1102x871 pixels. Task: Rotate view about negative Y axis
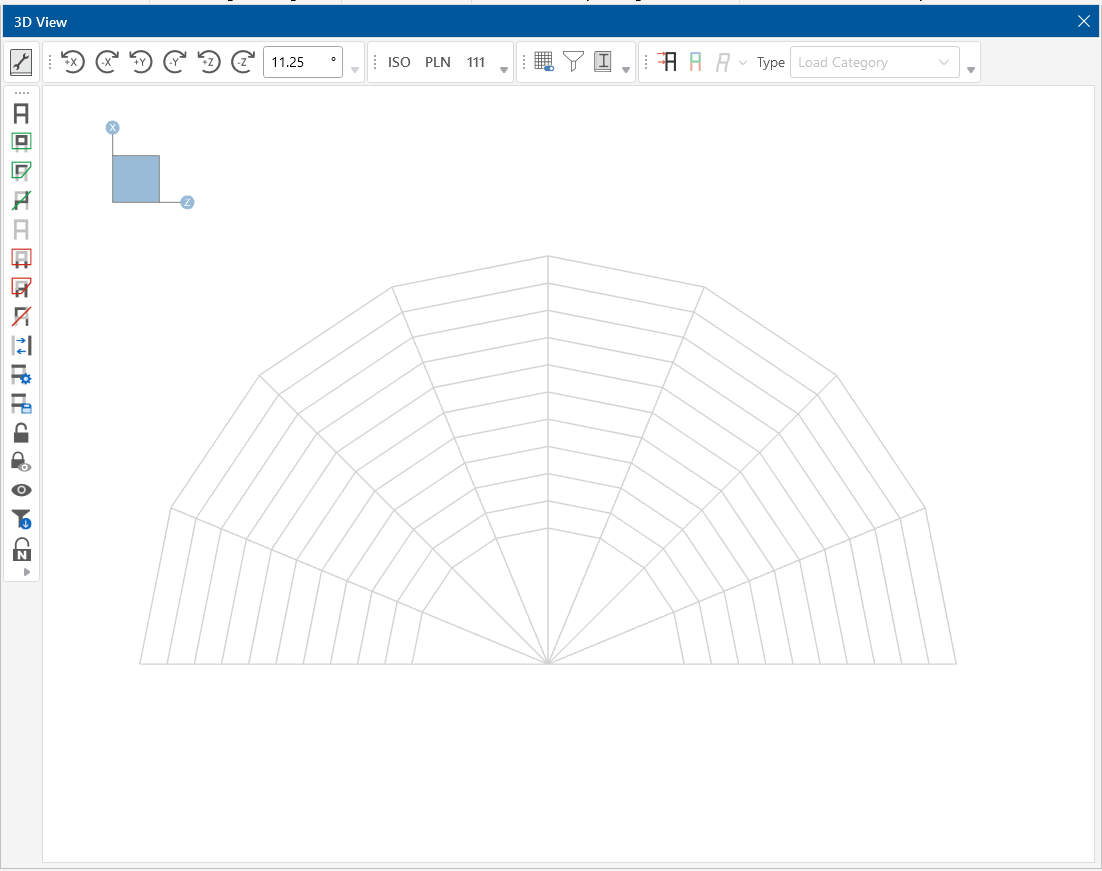click(x=174, y=62)
